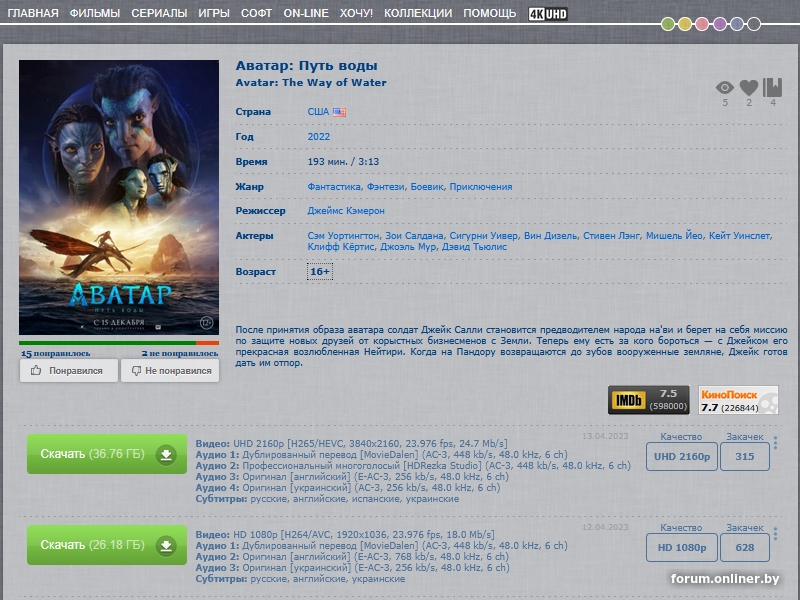The width and height of the screenshot is (800, 600).
Task: Open the KinoPoisk rating badge
Action: (x=738, y=400)
